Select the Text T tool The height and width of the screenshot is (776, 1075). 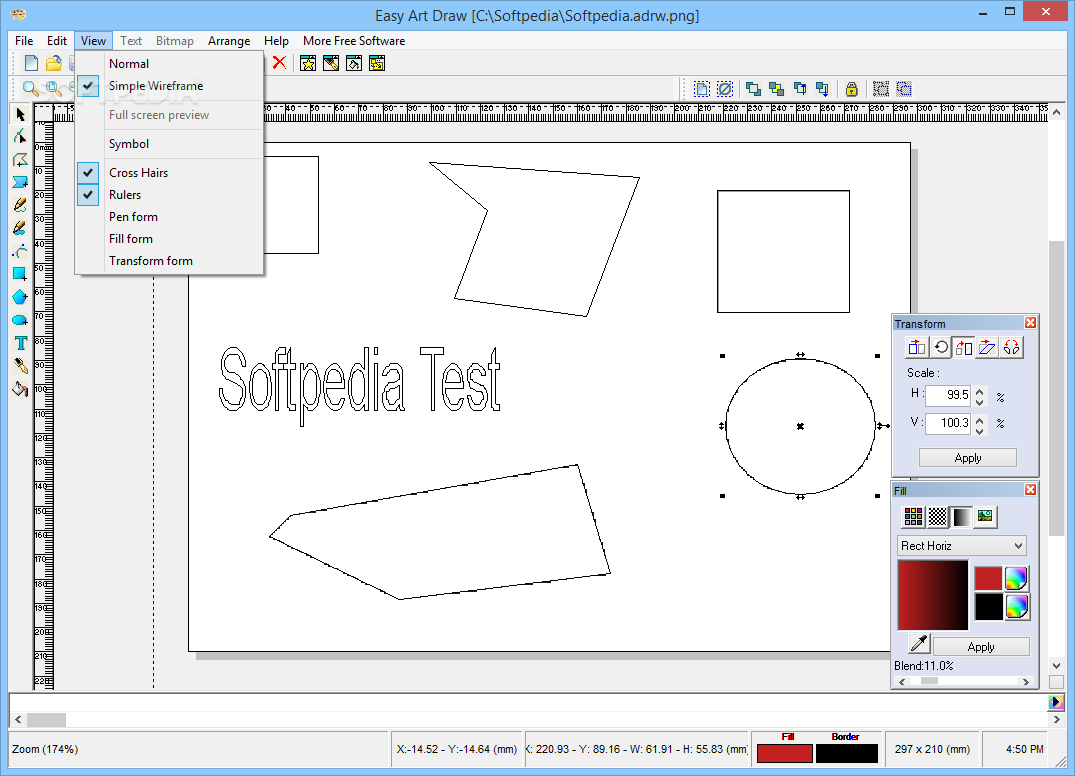20,343
